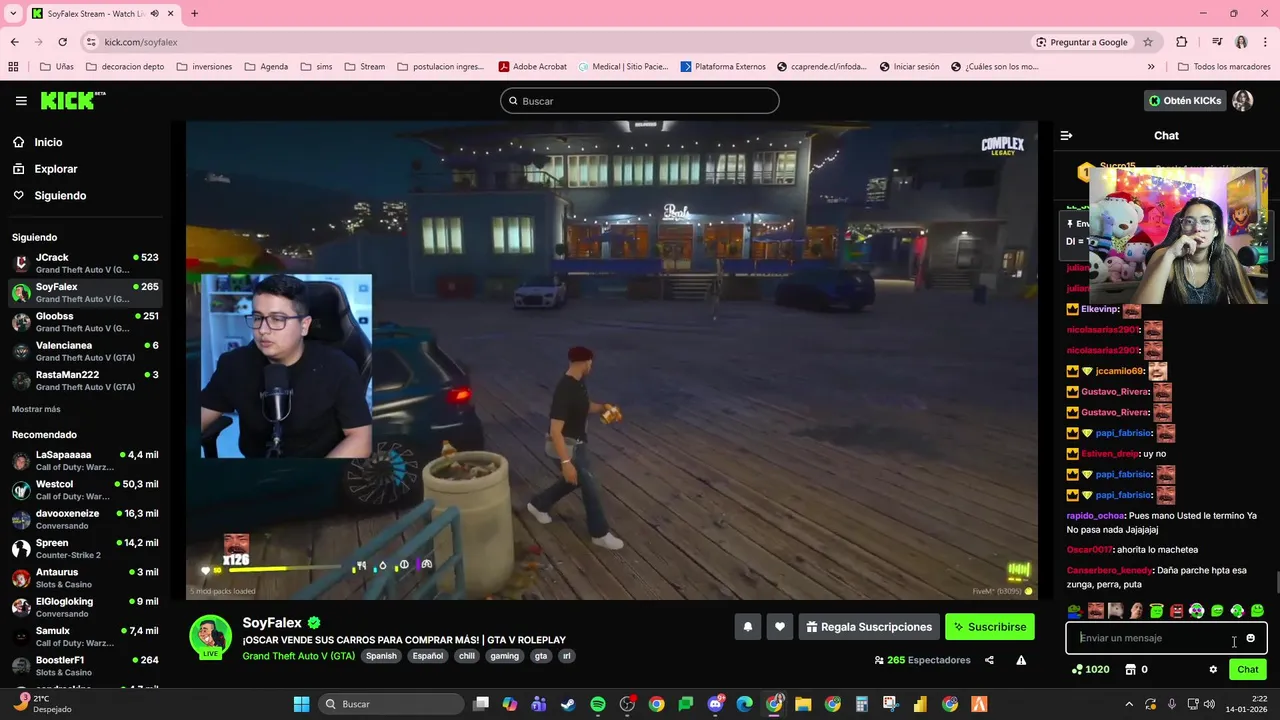Open the emoji picker in chat input
The width and height of the screenshot is (1280, 720).
click(1250, 638)
